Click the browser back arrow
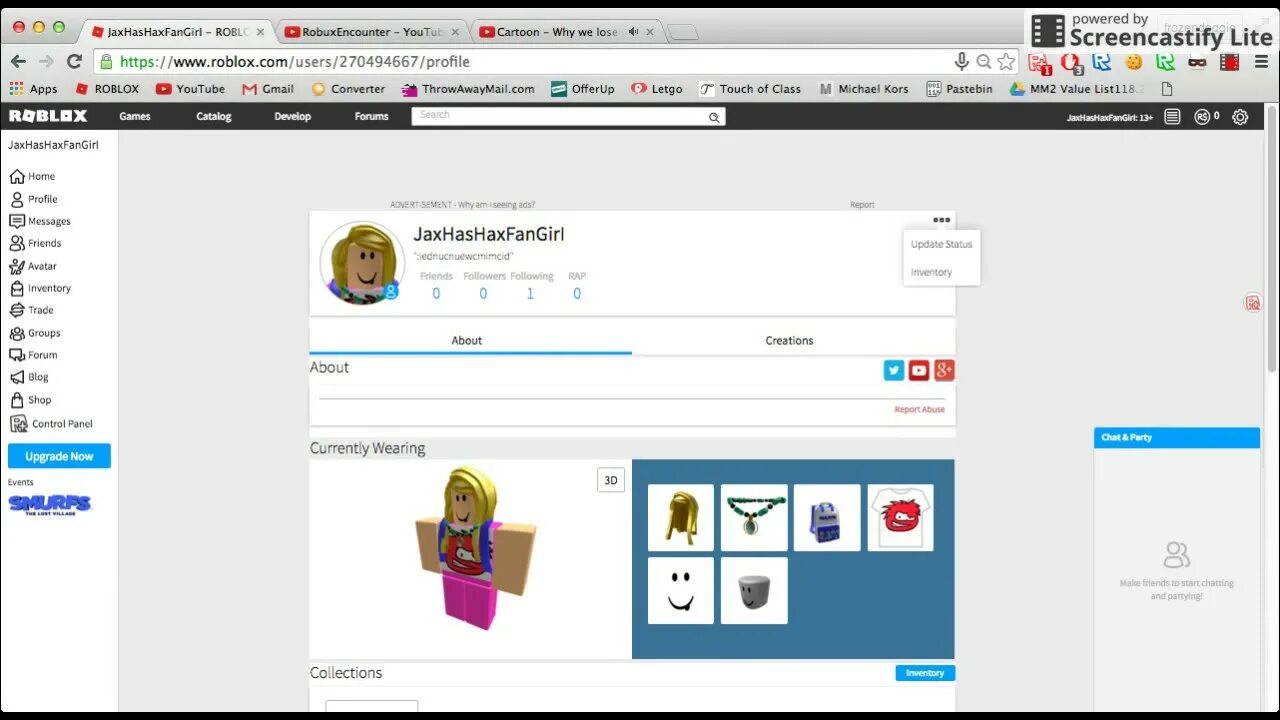Viewport: 1280px width, 720px height. [18, 61]
